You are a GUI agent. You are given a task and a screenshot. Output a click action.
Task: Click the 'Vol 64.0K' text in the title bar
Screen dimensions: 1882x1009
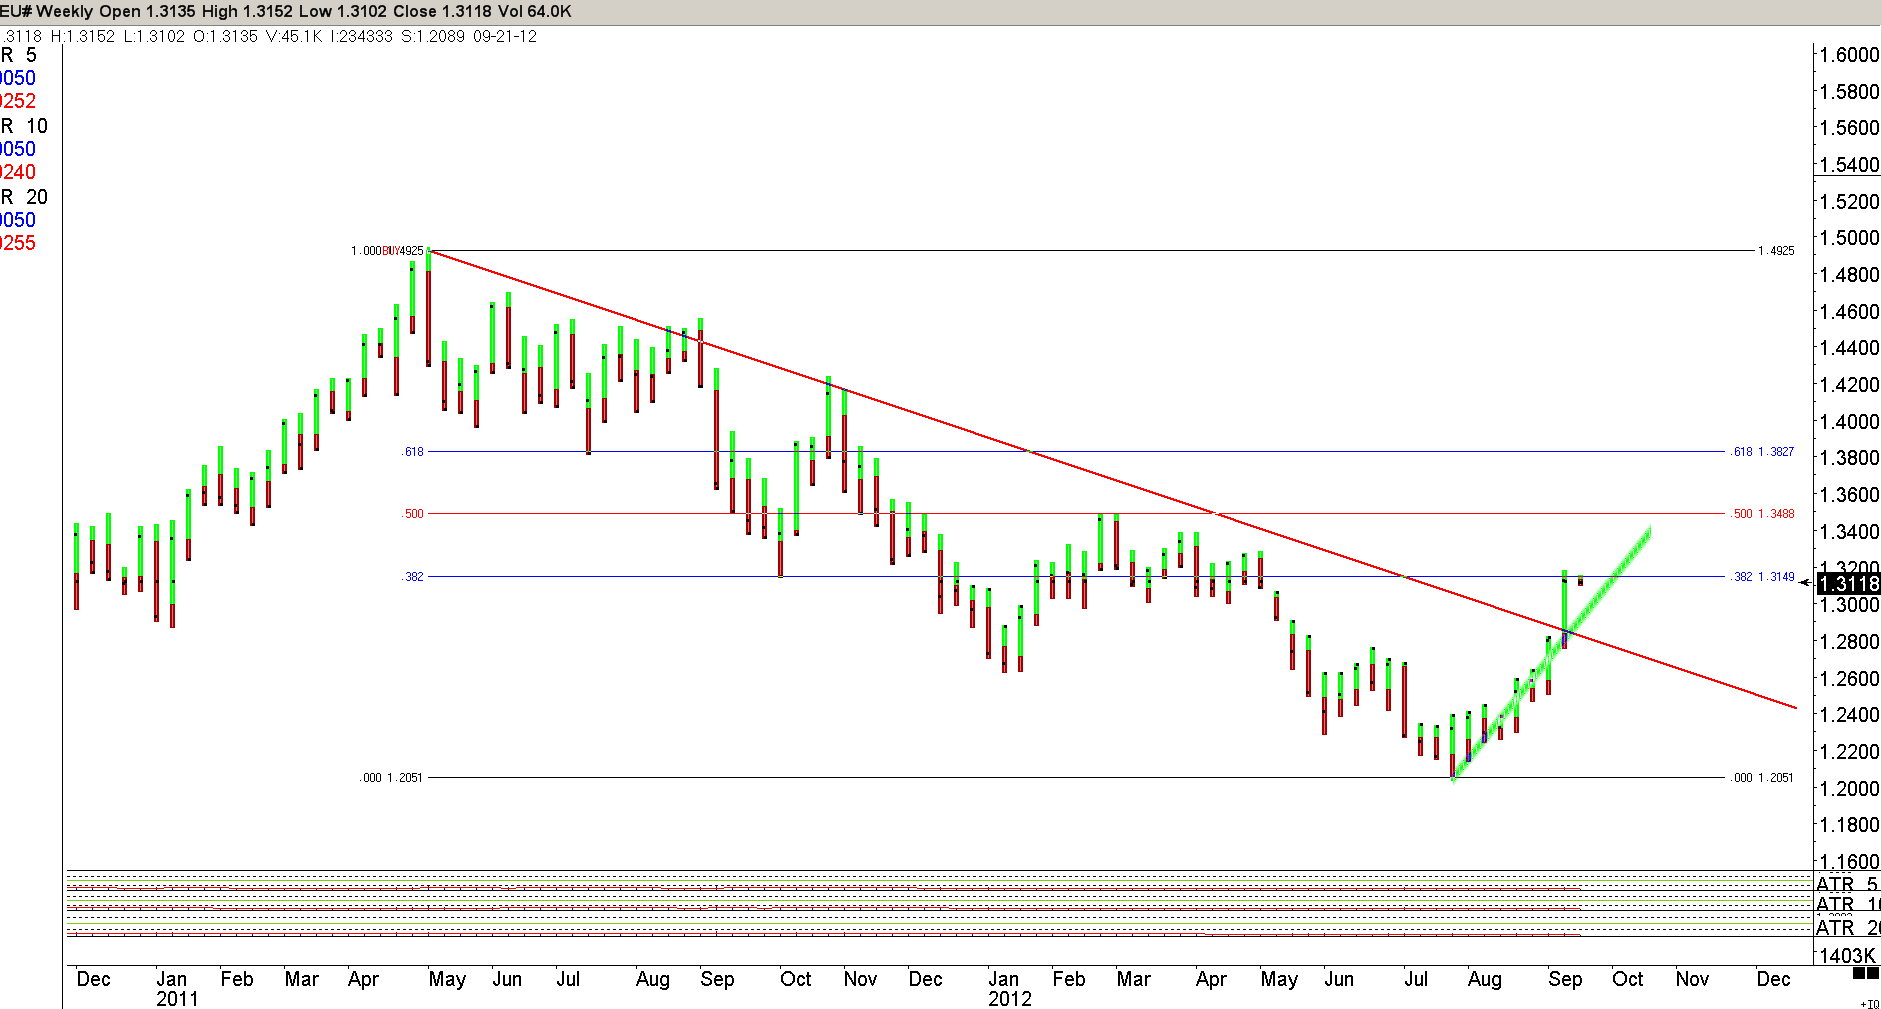point(534,12)
